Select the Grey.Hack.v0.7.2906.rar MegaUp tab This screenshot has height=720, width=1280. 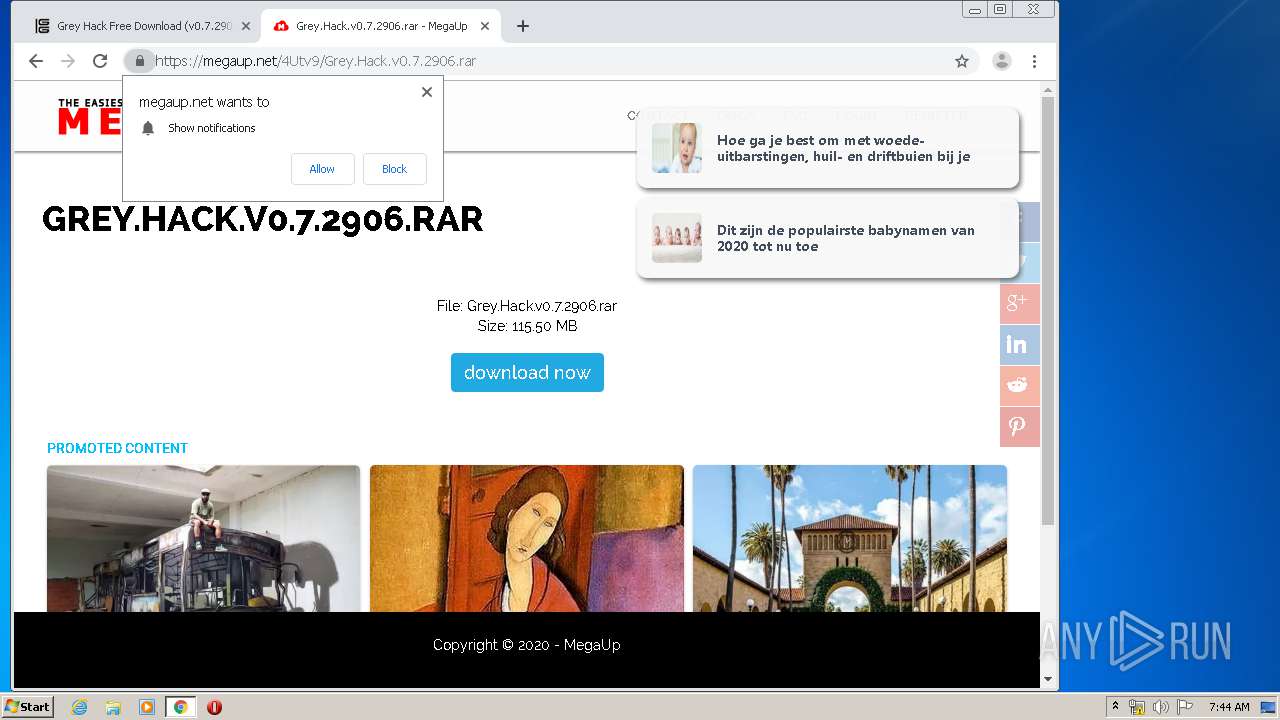pyautogui.click(x=380, y=26)
